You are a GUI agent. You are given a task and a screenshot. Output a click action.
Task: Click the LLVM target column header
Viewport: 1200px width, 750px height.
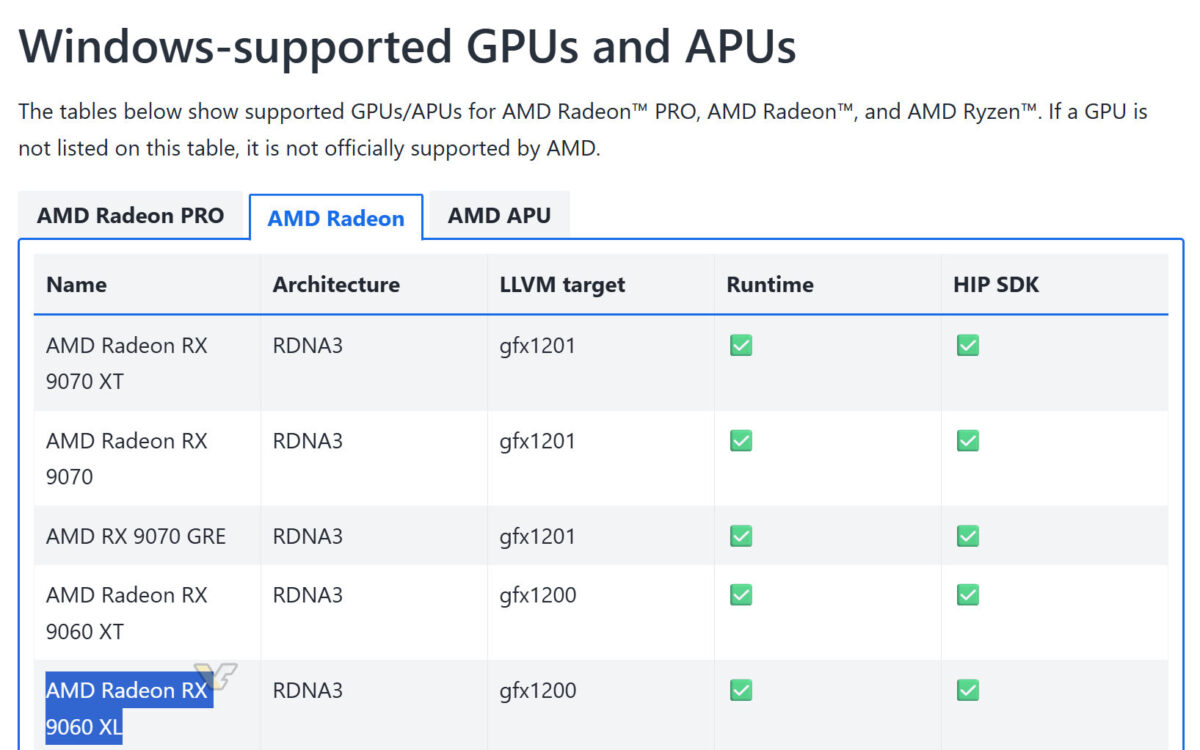coord(562,284)
